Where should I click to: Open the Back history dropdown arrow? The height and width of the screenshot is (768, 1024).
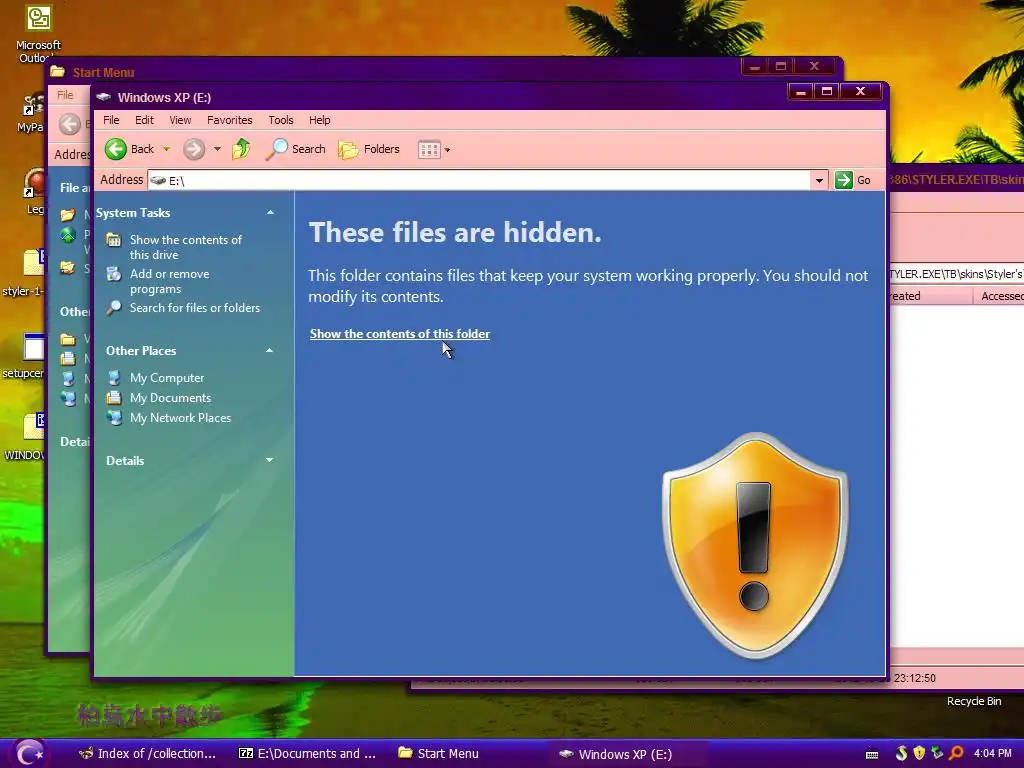pyautogui.click(x=167, y=150)
